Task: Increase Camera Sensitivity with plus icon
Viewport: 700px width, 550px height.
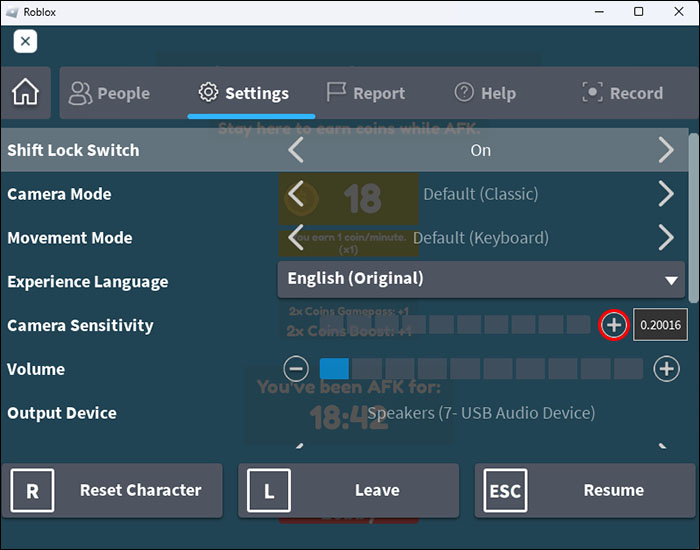Action: pyautogui.click(x=613, y=325)
